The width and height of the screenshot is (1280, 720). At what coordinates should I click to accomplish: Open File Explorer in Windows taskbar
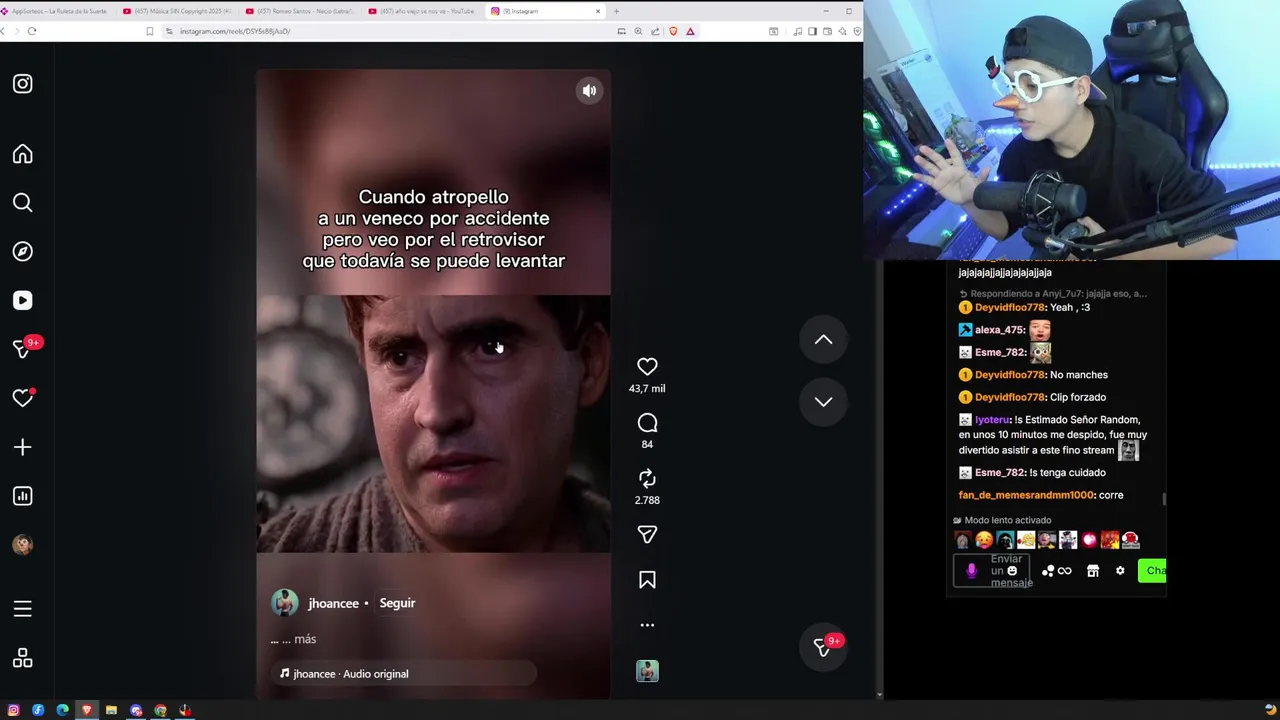111,710
